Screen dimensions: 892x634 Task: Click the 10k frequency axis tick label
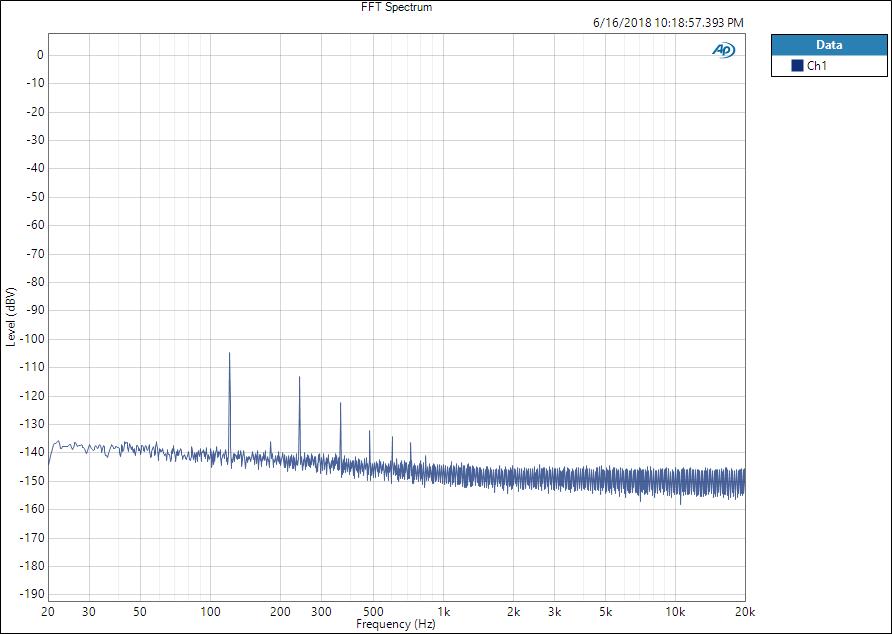click(675, 612)
